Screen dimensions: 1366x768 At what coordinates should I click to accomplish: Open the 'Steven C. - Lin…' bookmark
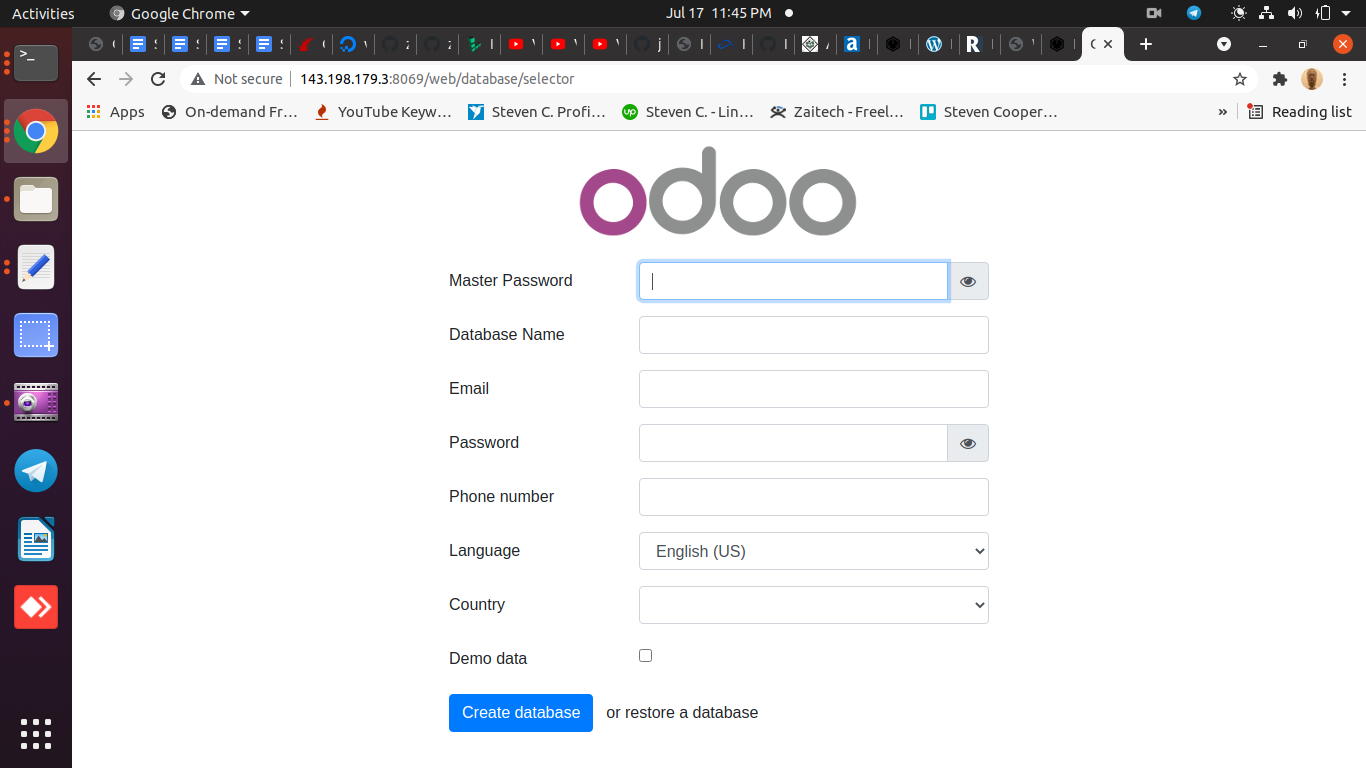pos(688,112)
